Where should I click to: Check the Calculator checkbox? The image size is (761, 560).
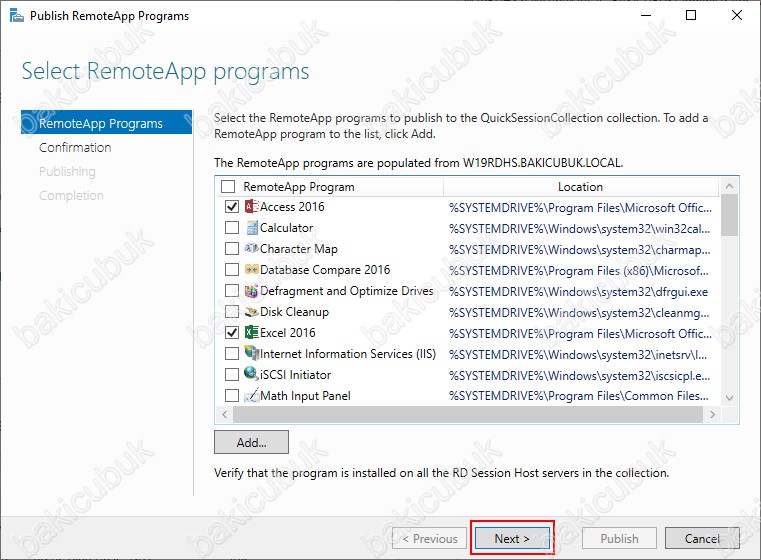(232, 228)
